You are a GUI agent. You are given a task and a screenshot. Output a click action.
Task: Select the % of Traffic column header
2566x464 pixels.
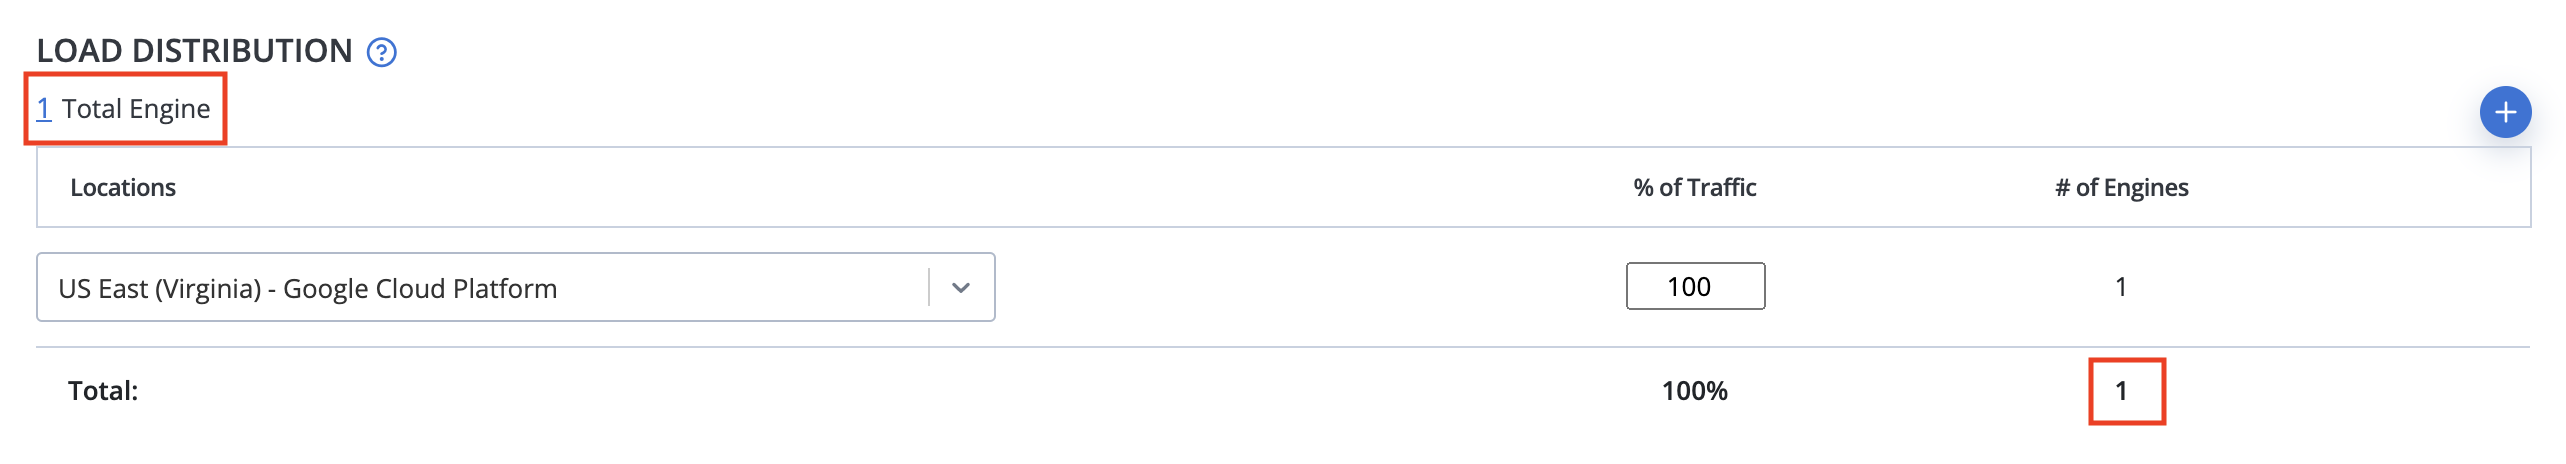click(x=1694, y=187)
